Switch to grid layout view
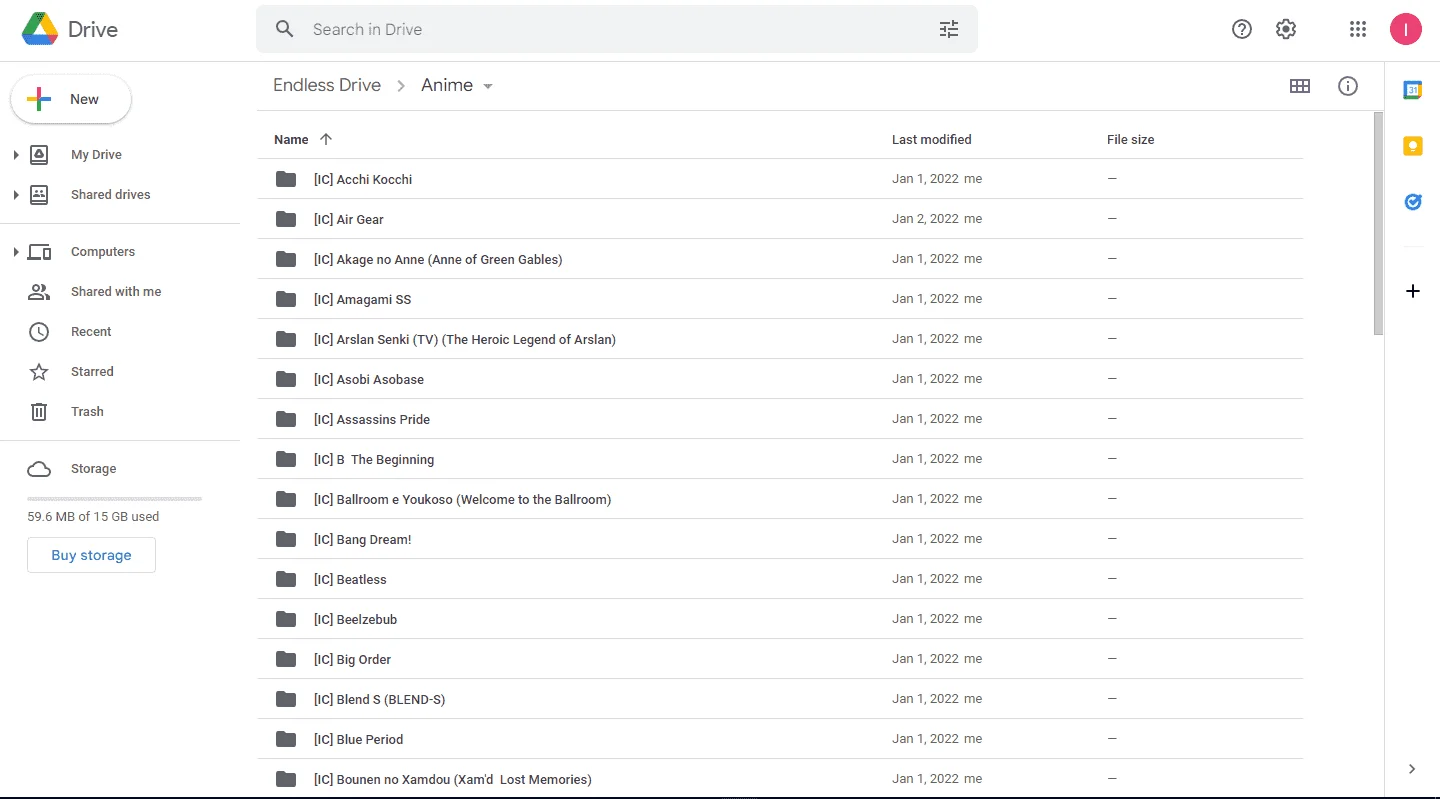Image resolution: width=1440 pixels, height=799 pixels. (1300, 86)
